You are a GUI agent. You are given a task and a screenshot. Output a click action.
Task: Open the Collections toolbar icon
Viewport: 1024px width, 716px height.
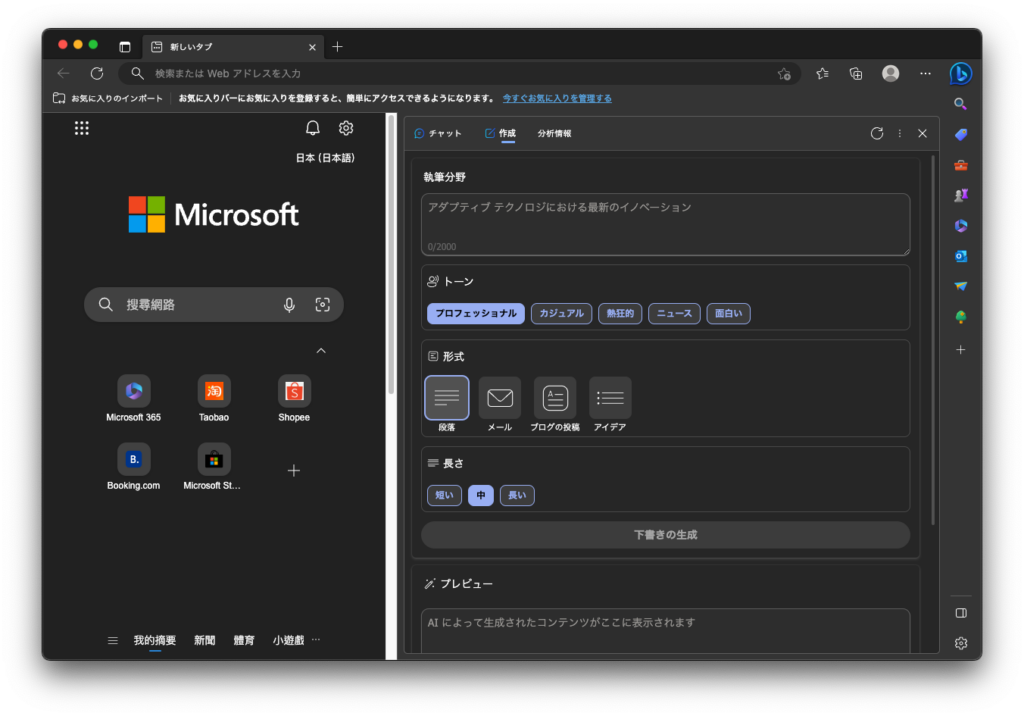click(856, 74)
